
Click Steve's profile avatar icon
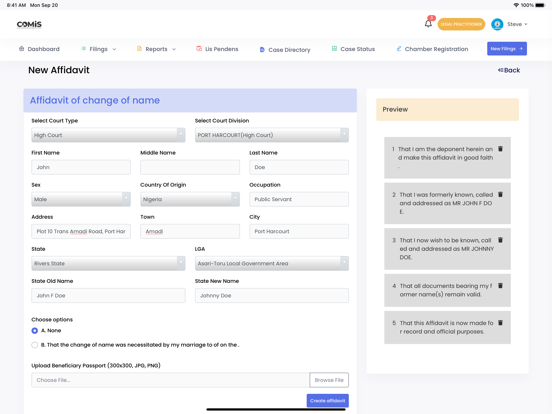497,24
